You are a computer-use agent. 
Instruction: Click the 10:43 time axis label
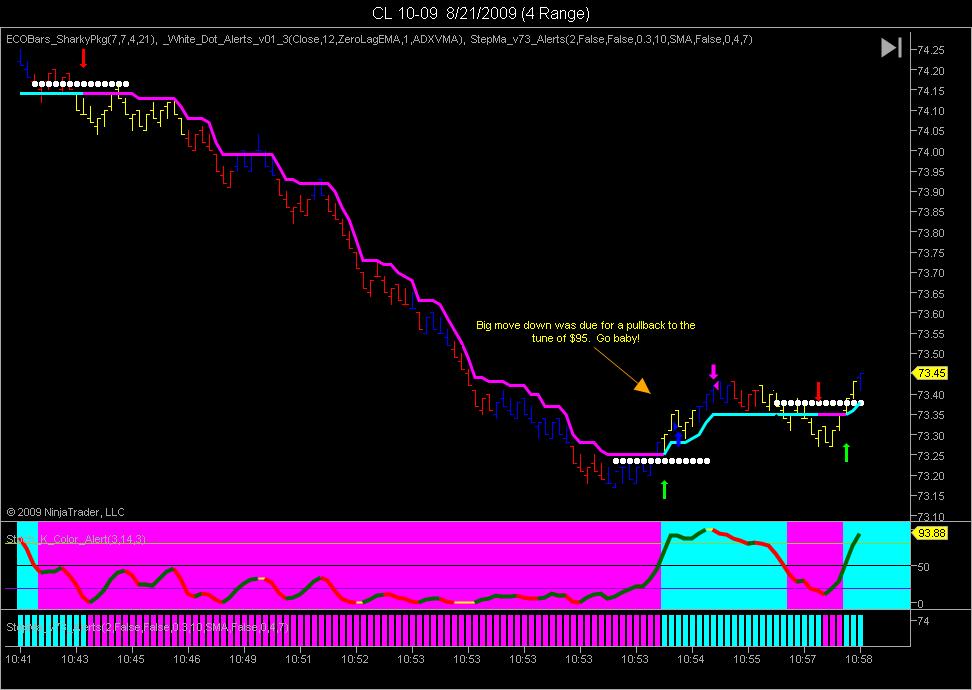pyautogui.click(x=74, y=659)
